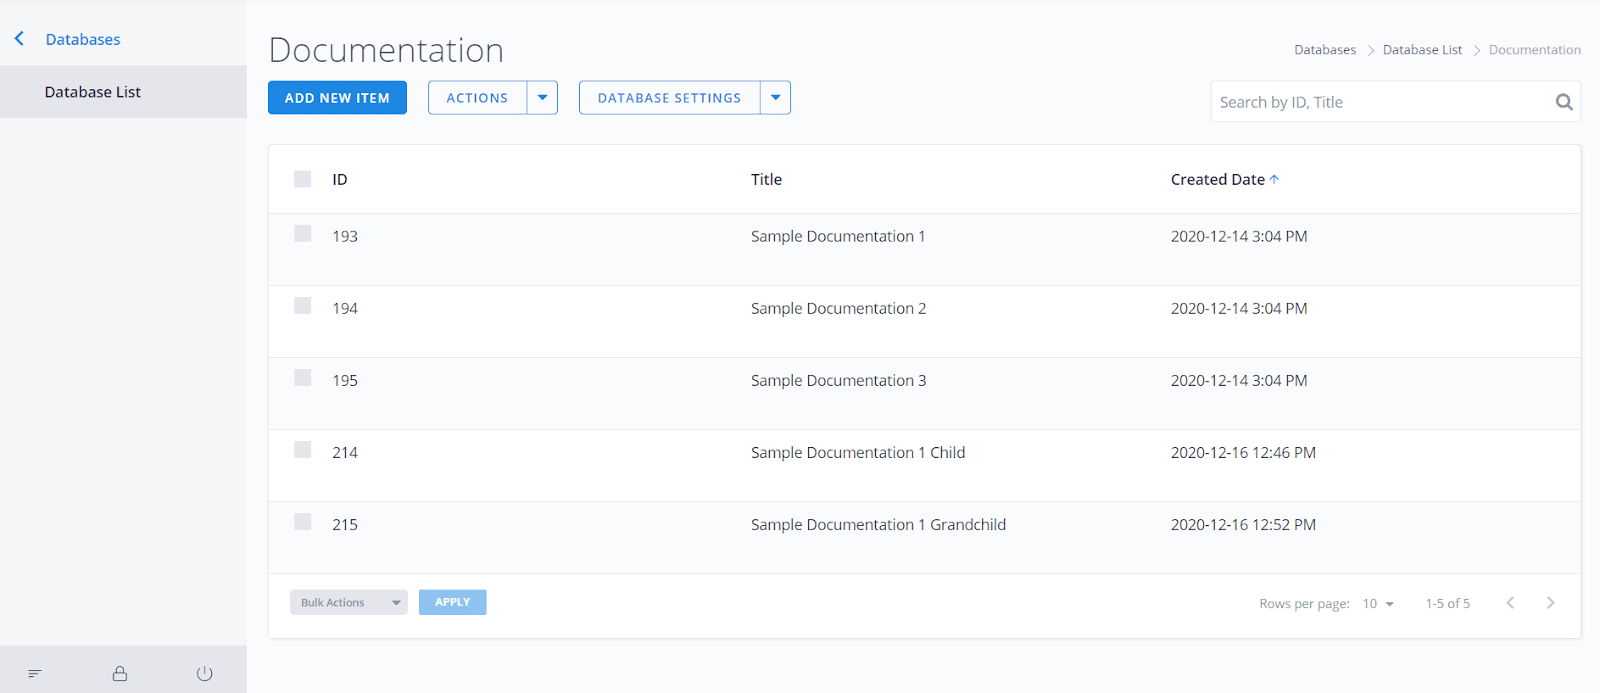This screenshot has width=1600, height=693.
Task: Select Database List in the sidebar
Action: click(x=93, y=92)
